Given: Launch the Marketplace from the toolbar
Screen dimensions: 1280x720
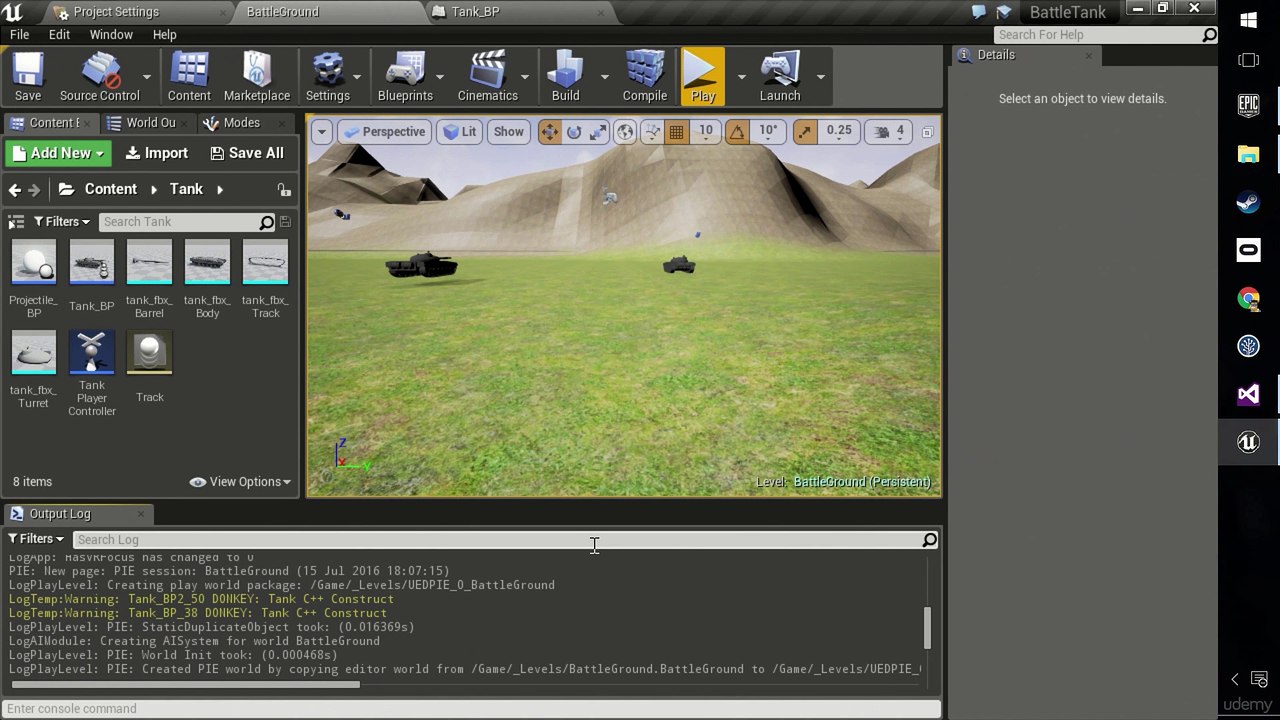Looking at the screenshot, I should point(257,77).
